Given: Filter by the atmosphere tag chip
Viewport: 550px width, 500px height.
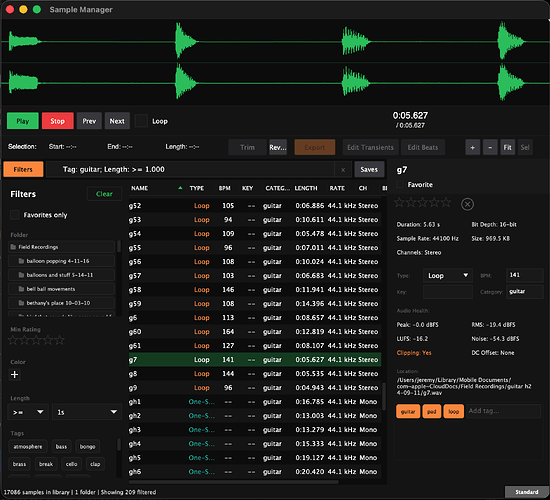Looking at the screenshot, I should (28, 446).
